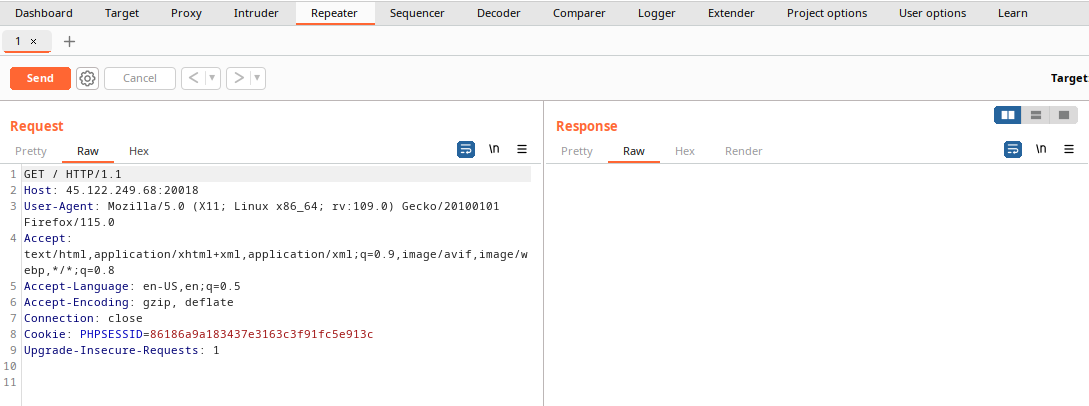This screenshot has height=406, width=1089.
Task: Click empty line 11 in request editor
Action: pos(277,382)
